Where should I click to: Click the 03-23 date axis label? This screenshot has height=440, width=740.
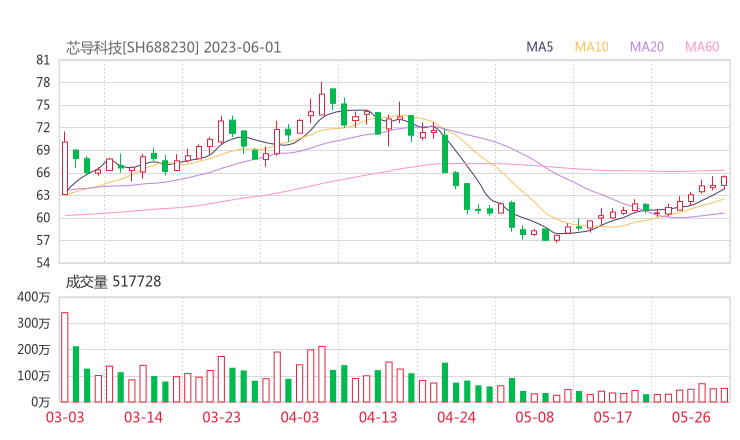221,417
